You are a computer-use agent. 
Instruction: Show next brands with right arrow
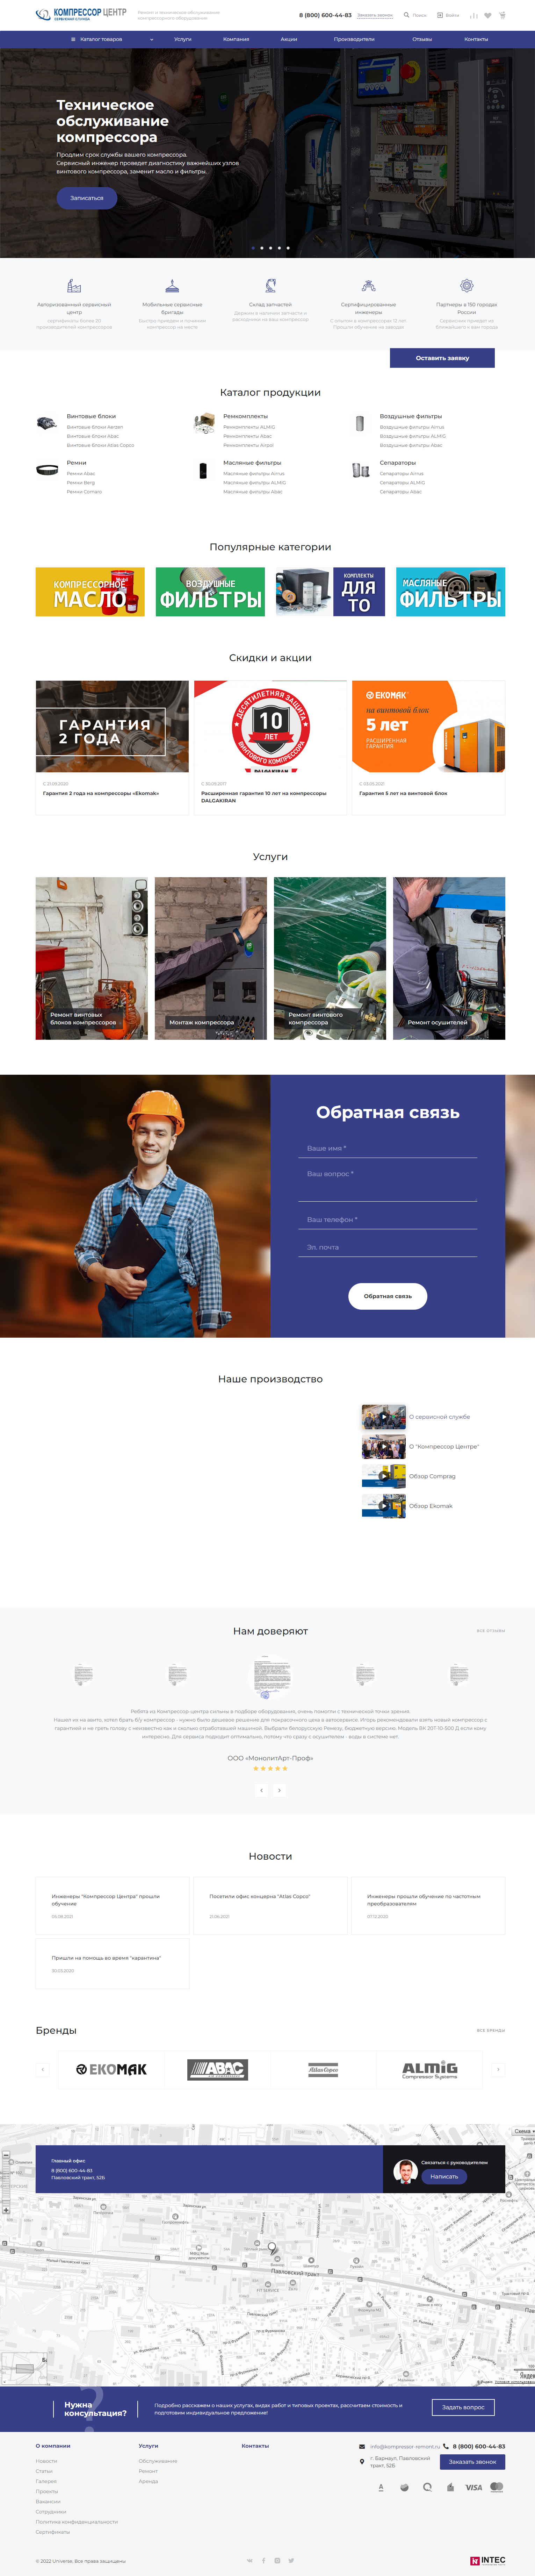[x=498, y=2069]
